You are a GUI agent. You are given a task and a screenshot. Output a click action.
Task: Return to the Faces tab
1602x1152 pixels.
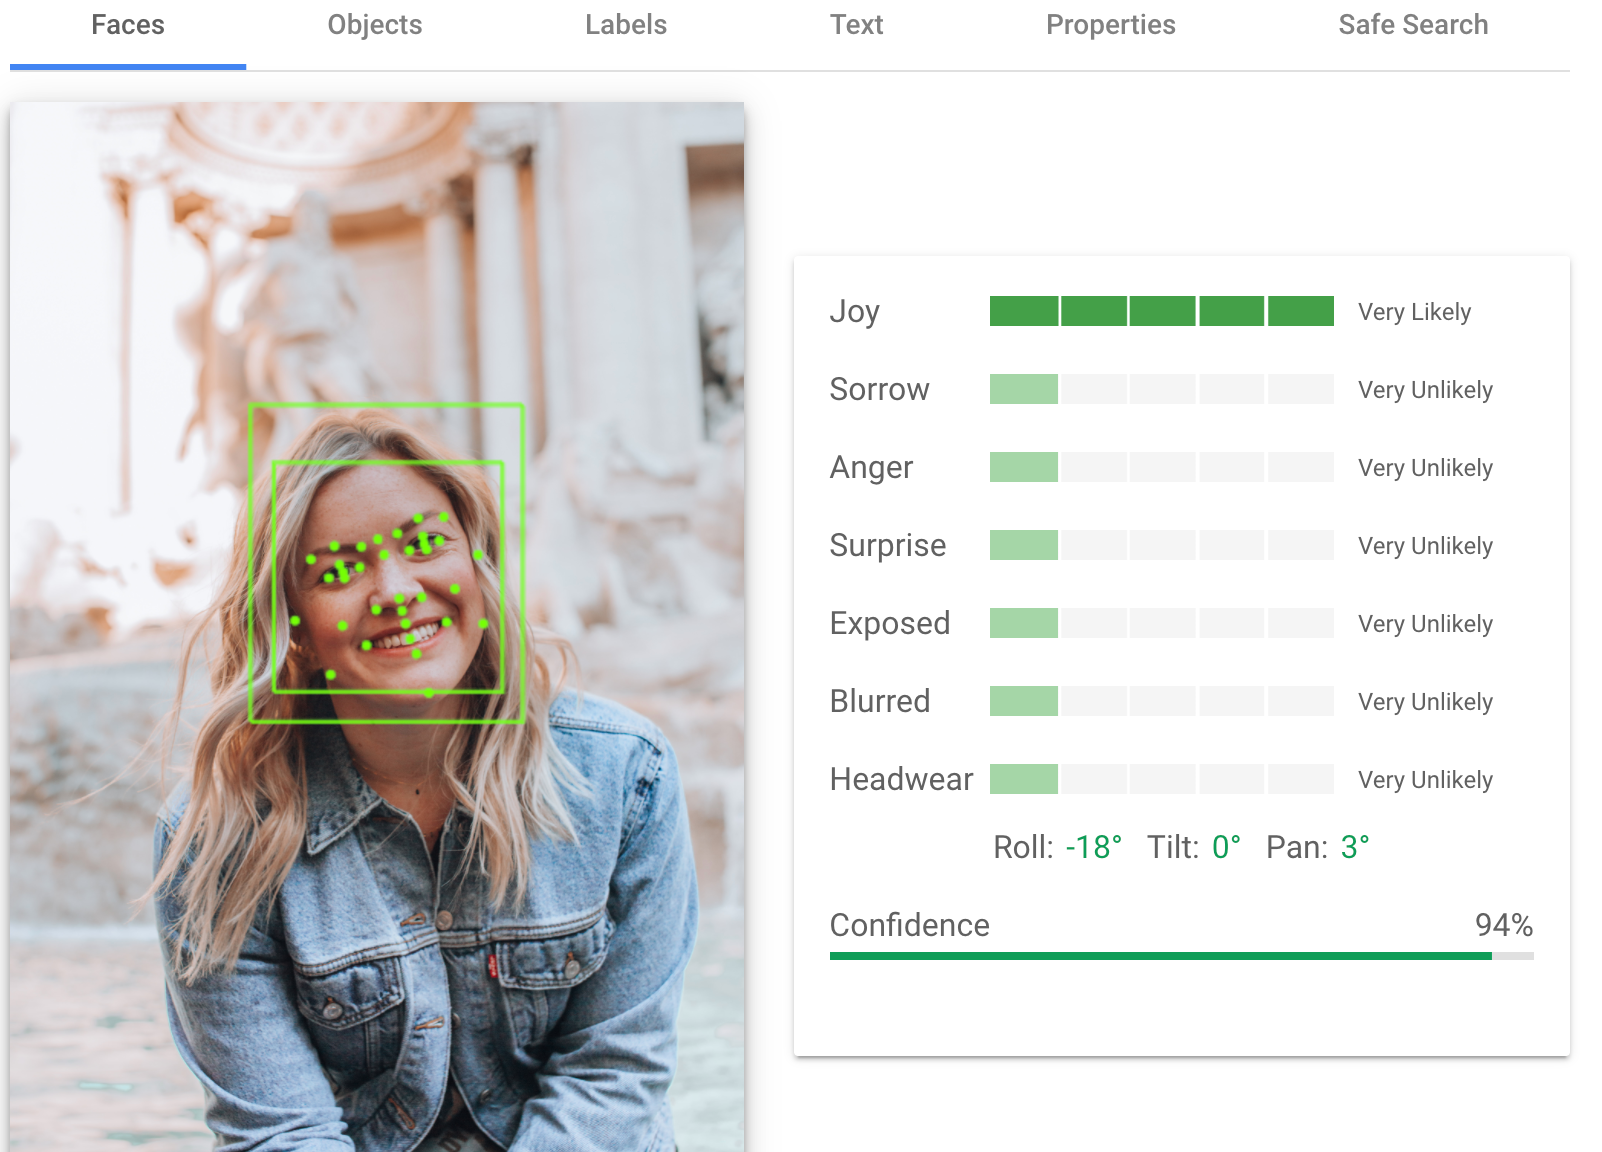click(x=127, y=25)
